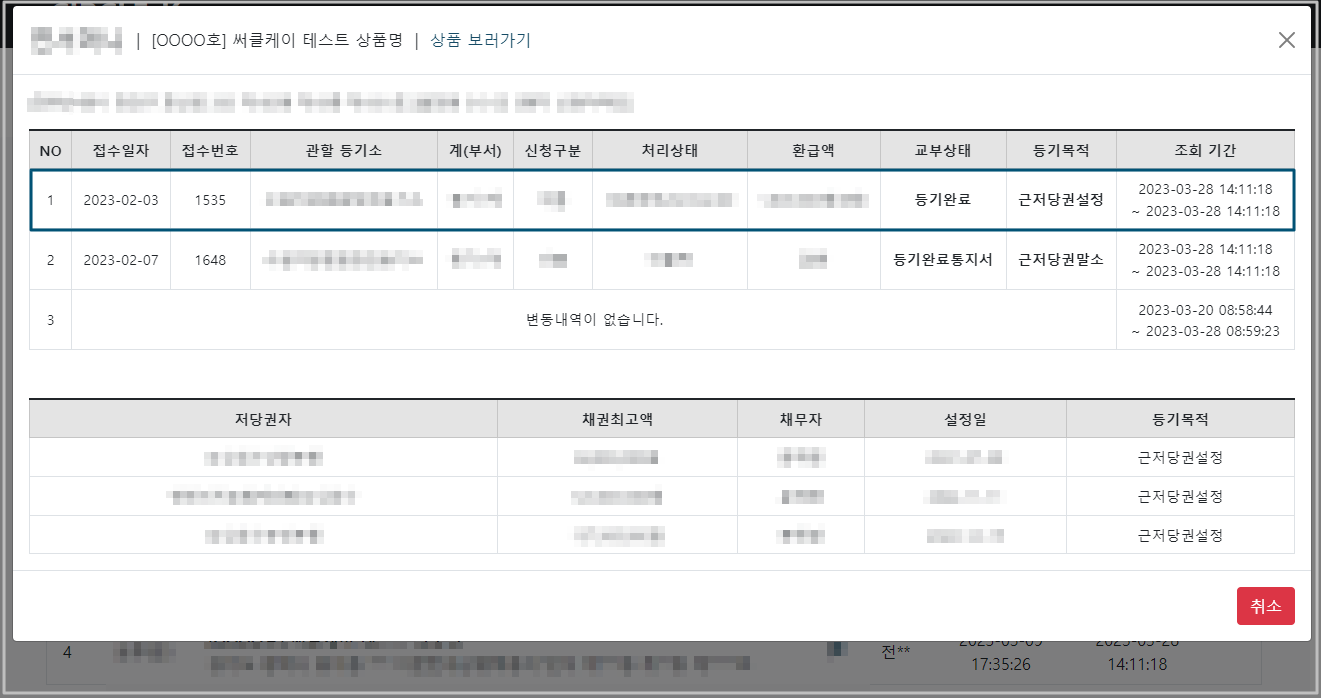
Task: Select row with 접수번호 1535
Action: [210, 200]
